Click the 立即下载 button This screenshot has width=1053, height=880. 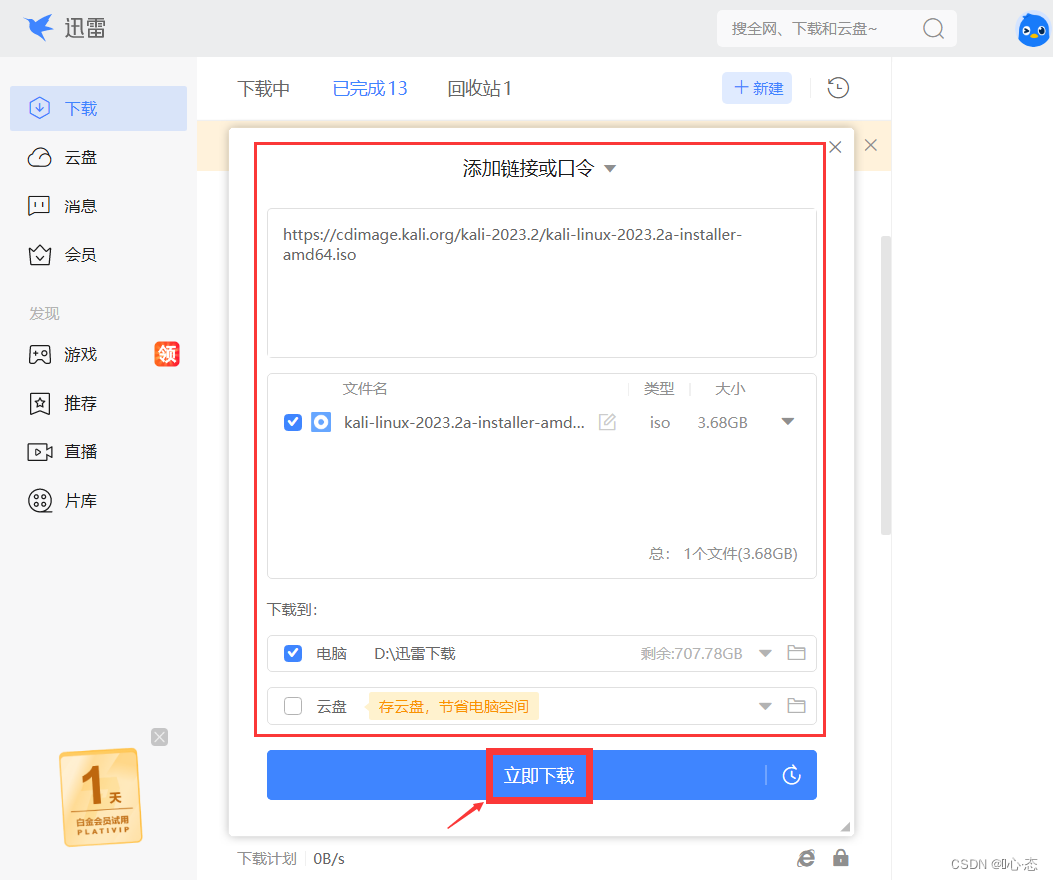pos(539,776)
